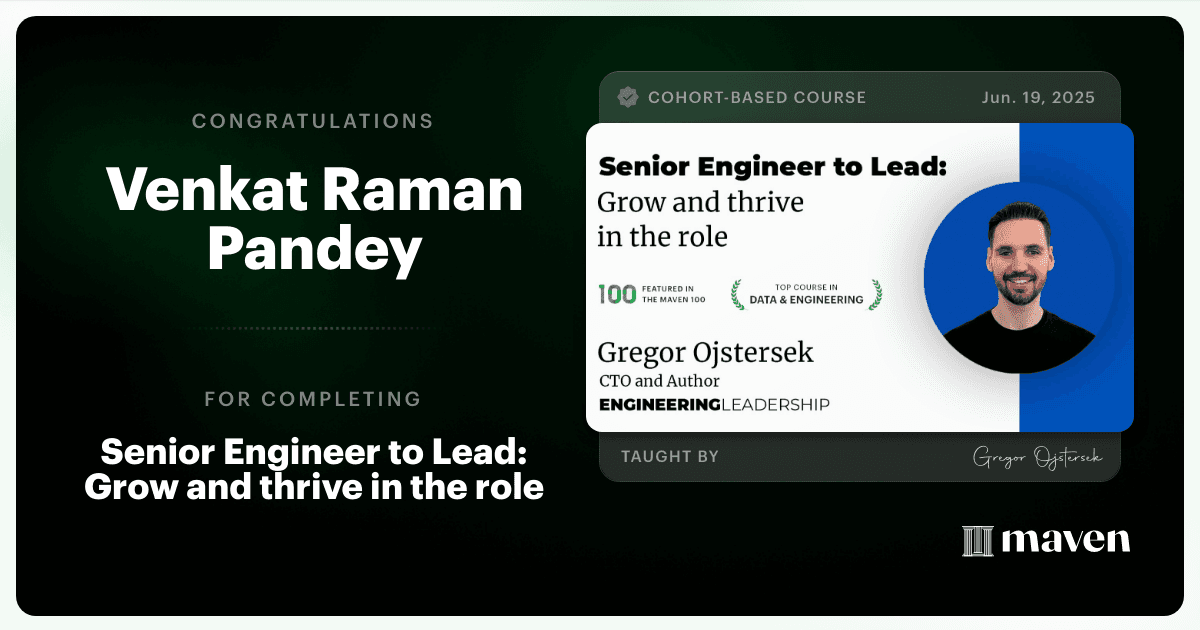
Task: Click Top Course in Data & Engineering badge
Action: [807, 294]
